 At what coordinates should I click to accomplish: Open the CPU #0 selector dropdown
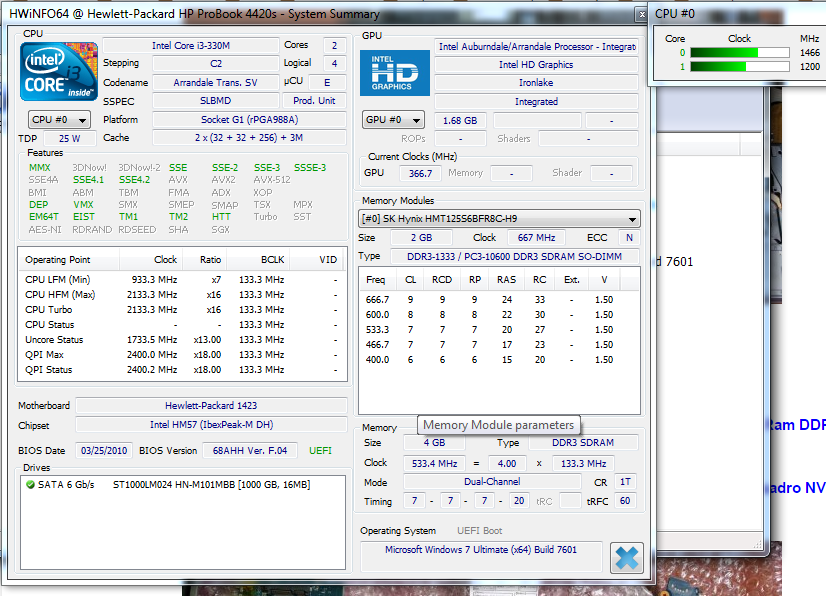59,120
